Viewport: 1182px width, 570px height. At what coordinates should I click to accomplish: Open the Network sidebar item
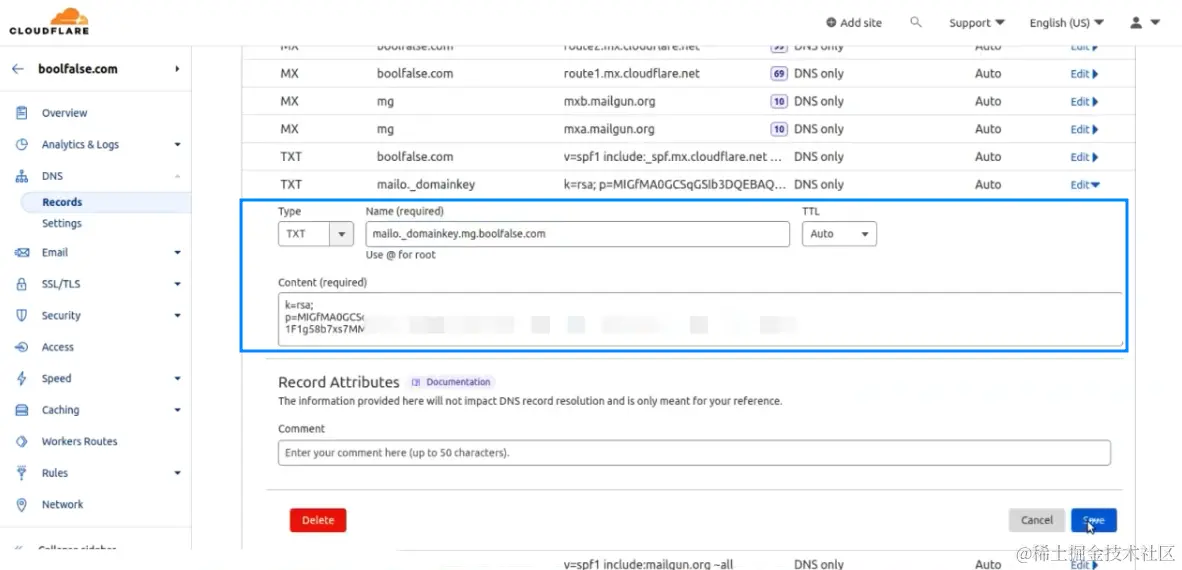[x=63, y=504]
